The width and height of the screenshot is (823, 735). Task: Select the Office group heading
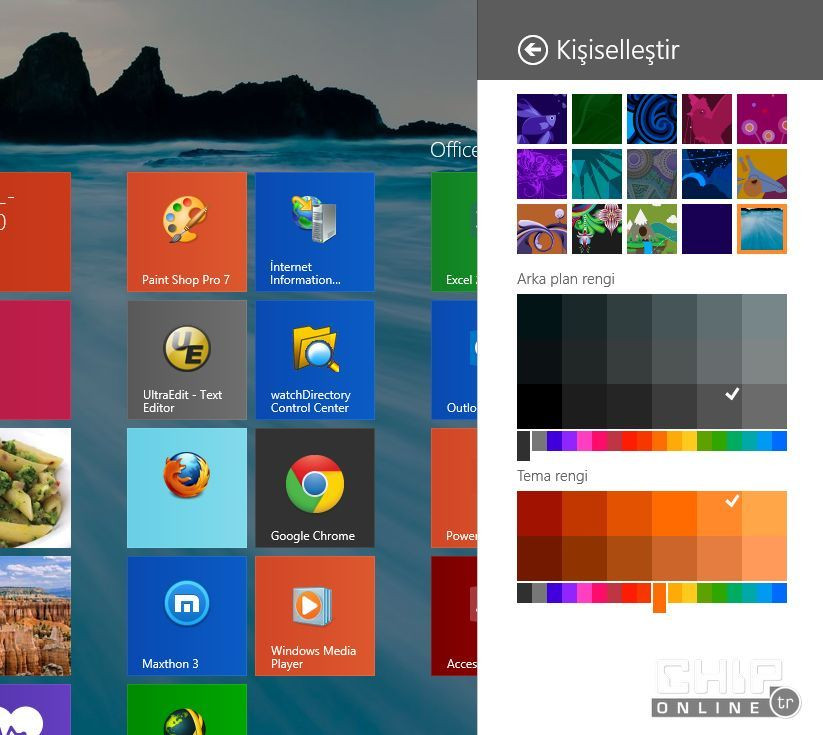[453, 150]
